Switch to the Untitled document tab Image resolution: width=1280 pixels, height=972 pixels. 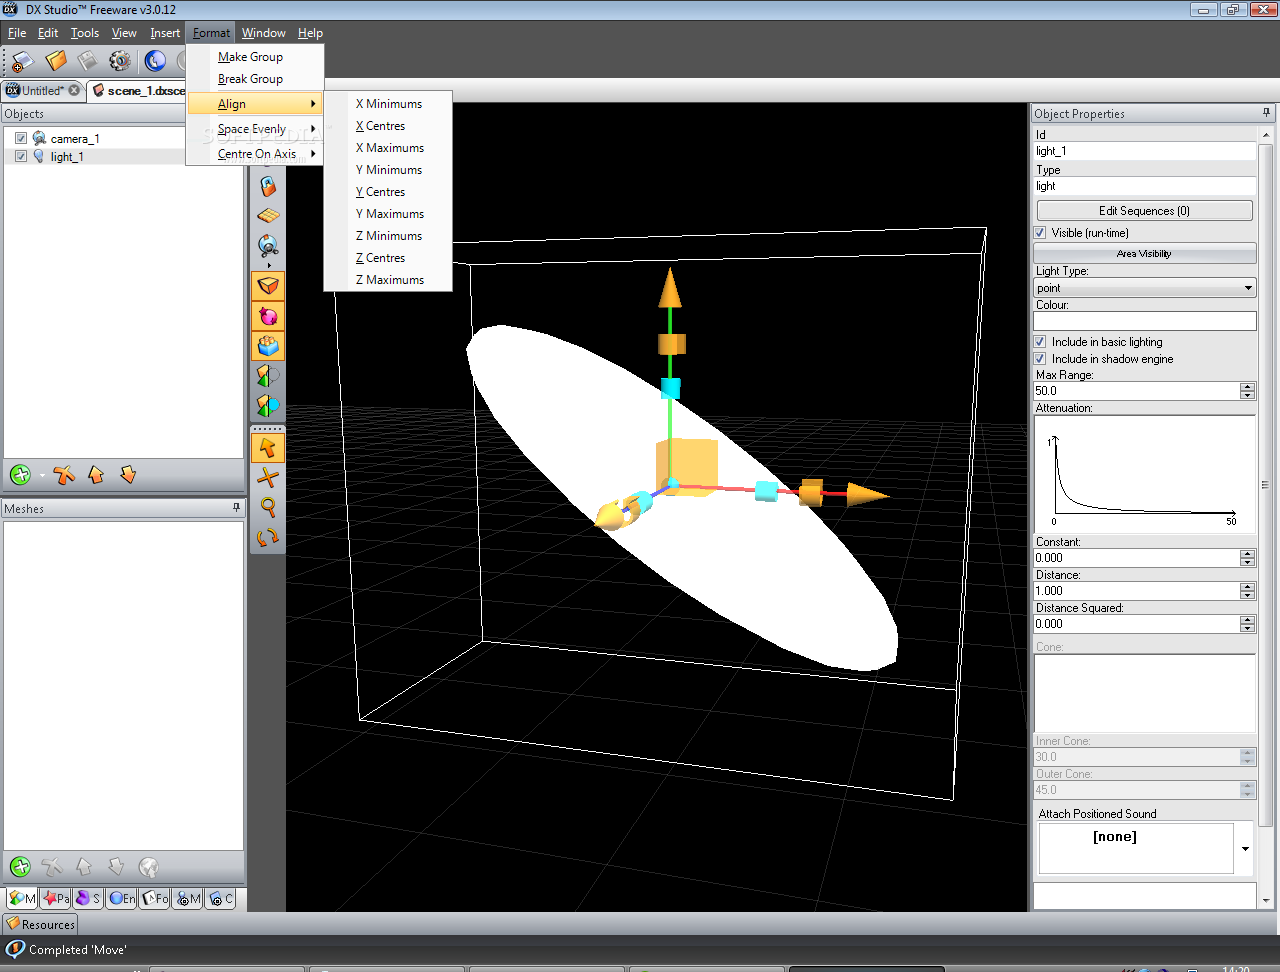(42, 90)
